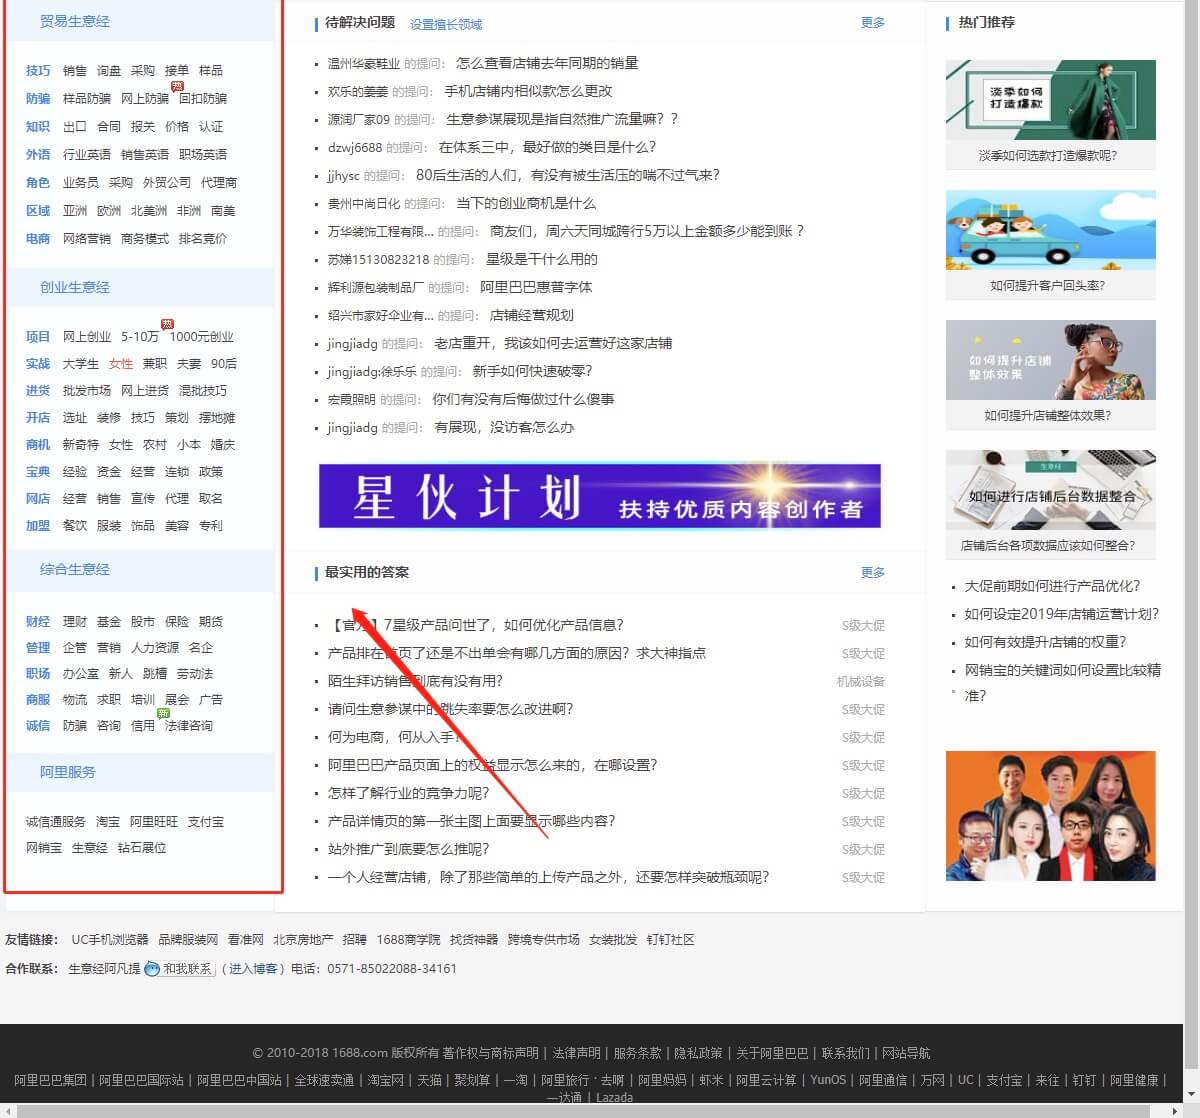This screenshot has height=1118, width=1200.
Task: Click 更多 beside 最实用的答案
Action: (x=871, y=572)
